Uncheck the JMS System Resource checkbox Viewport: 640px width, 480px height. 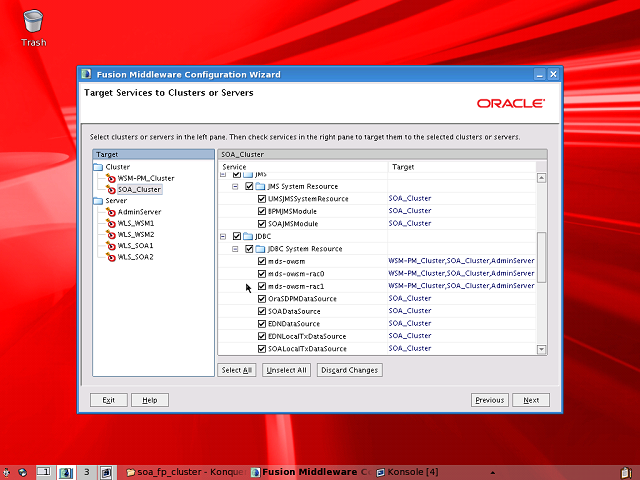[249, 187]
